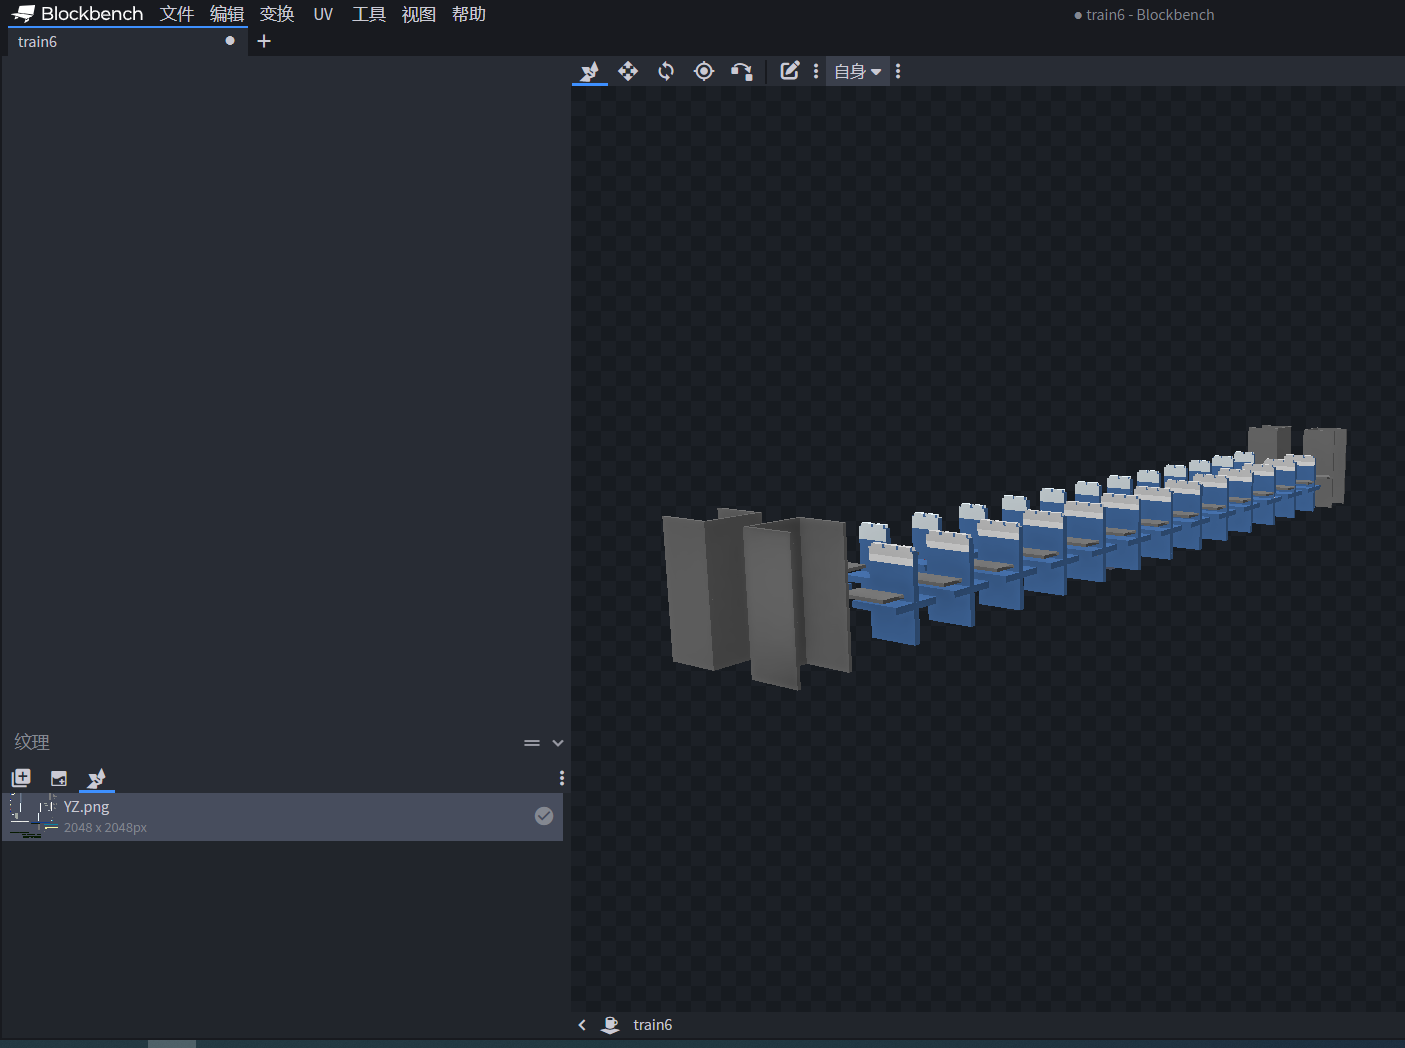Open the 帮助 menu
The image size is (1405, 1048).
tap(469, 14)
